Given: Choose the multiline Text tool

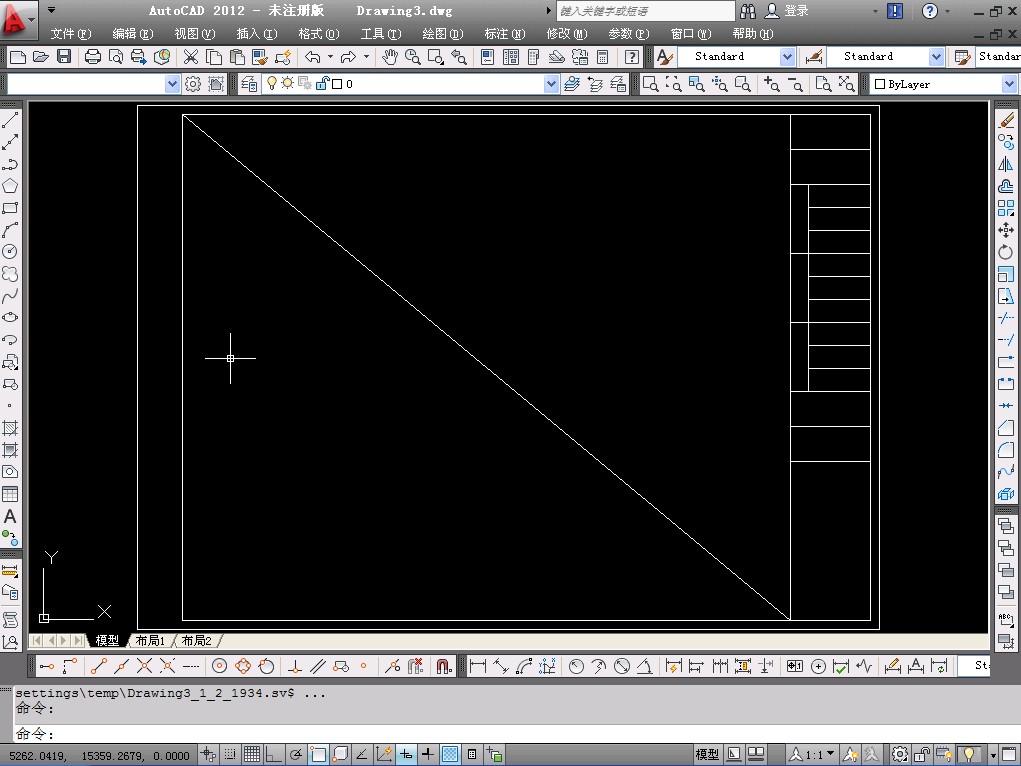Looking at the screenshot, I should 10,516.
